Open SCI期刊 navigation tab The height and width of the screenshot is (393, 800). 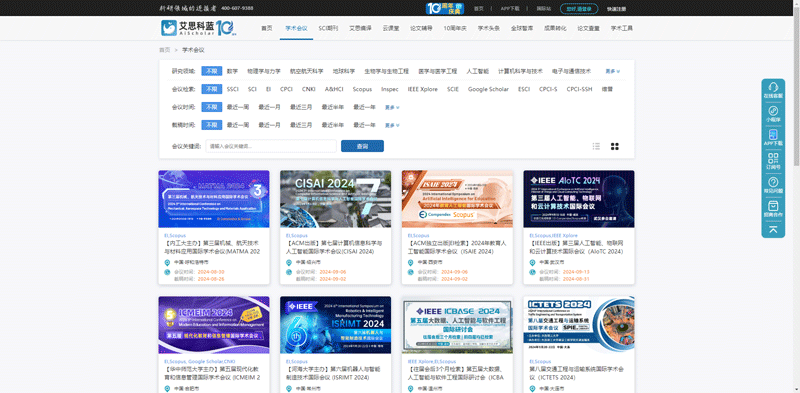328,29
